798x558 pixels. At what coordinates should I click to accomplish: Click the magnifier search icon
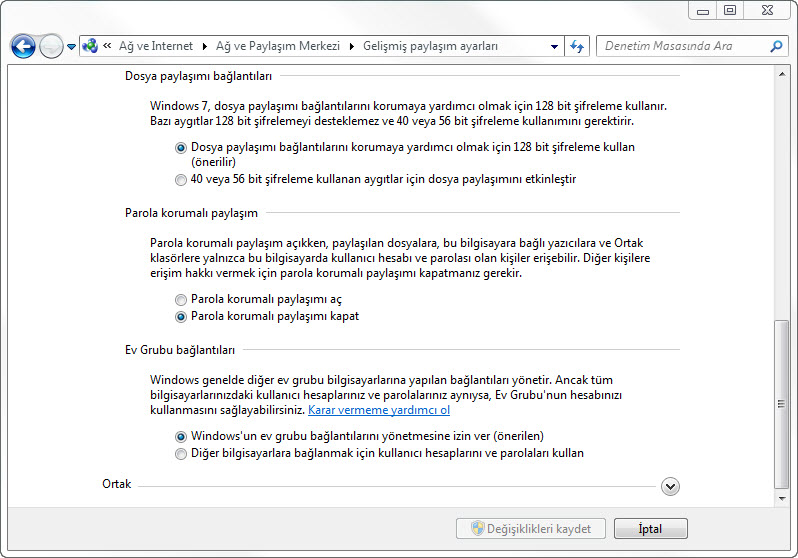click(x=776, y=46)
